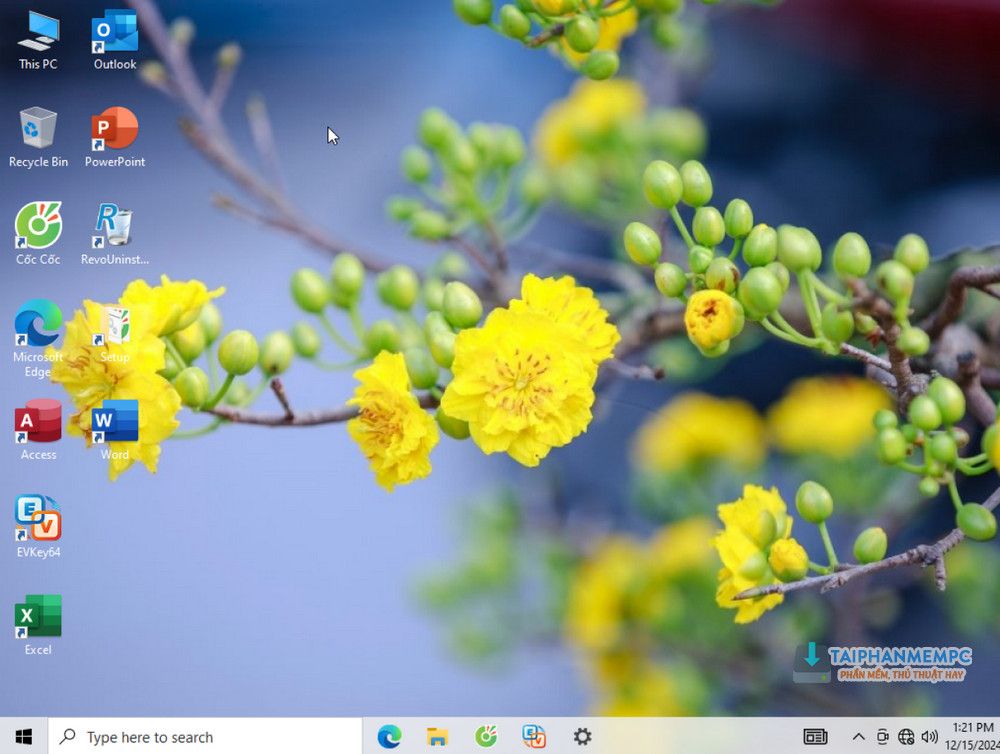Viewport: 1000px width, 754px height.
Task: Click the 'Type here to search' box
Action: click(x=205, y=737)
